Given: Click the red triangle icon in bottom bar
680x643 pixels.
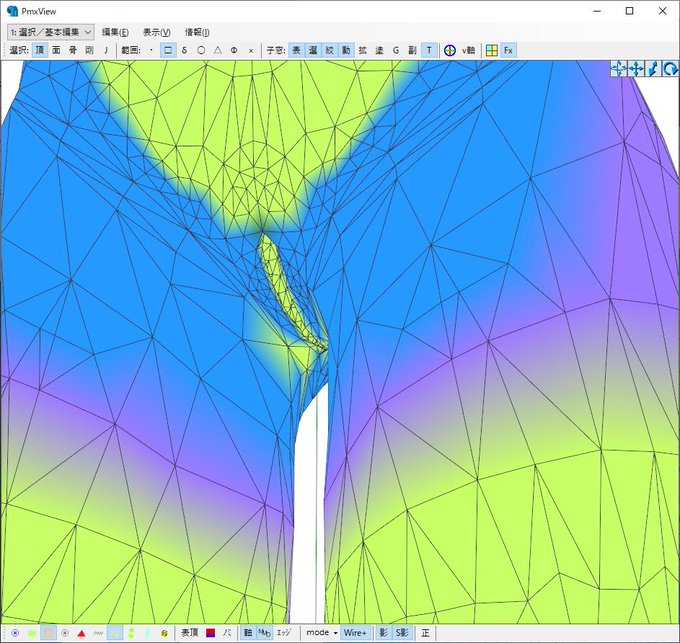Looking at the screenshot, I should click(x=81, y=633).
